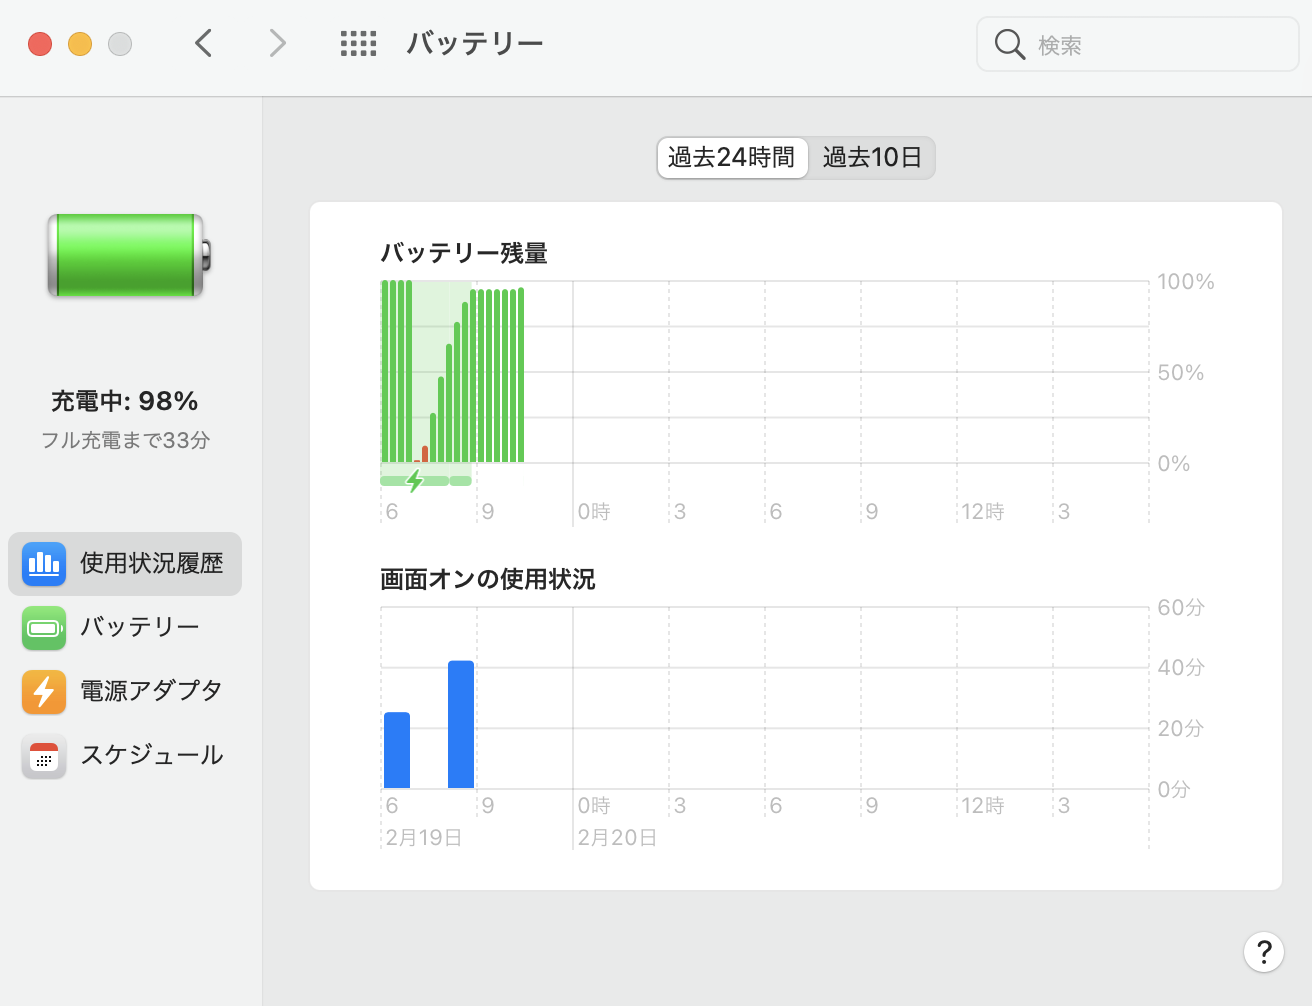Open help with the question mark button

tap(1263, 952)
